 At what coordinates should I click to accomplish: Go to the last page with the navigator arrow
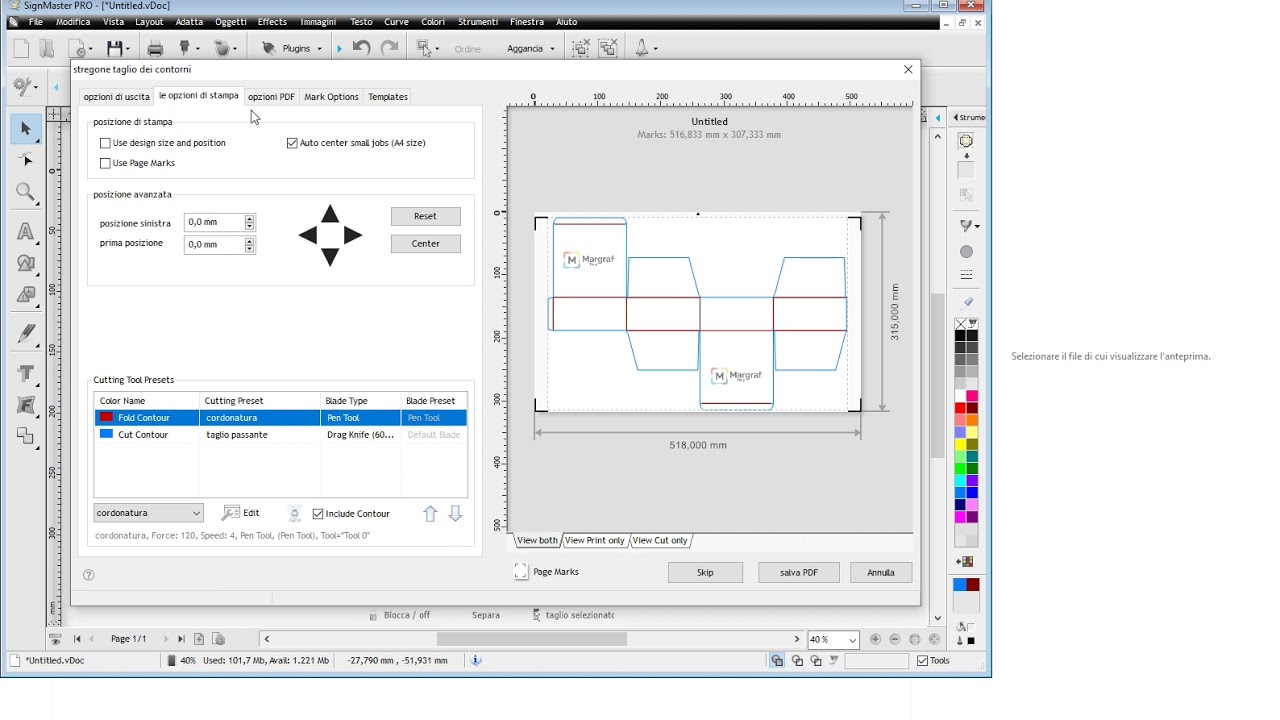point(181,639)
